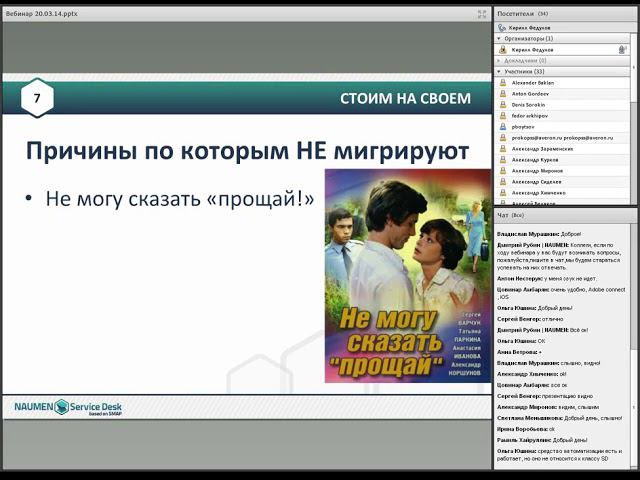Click Сергей Венгер's 'отлично' chat message
Screen dimensions: 640x480
pyautogui.click(x=530, y=319)
